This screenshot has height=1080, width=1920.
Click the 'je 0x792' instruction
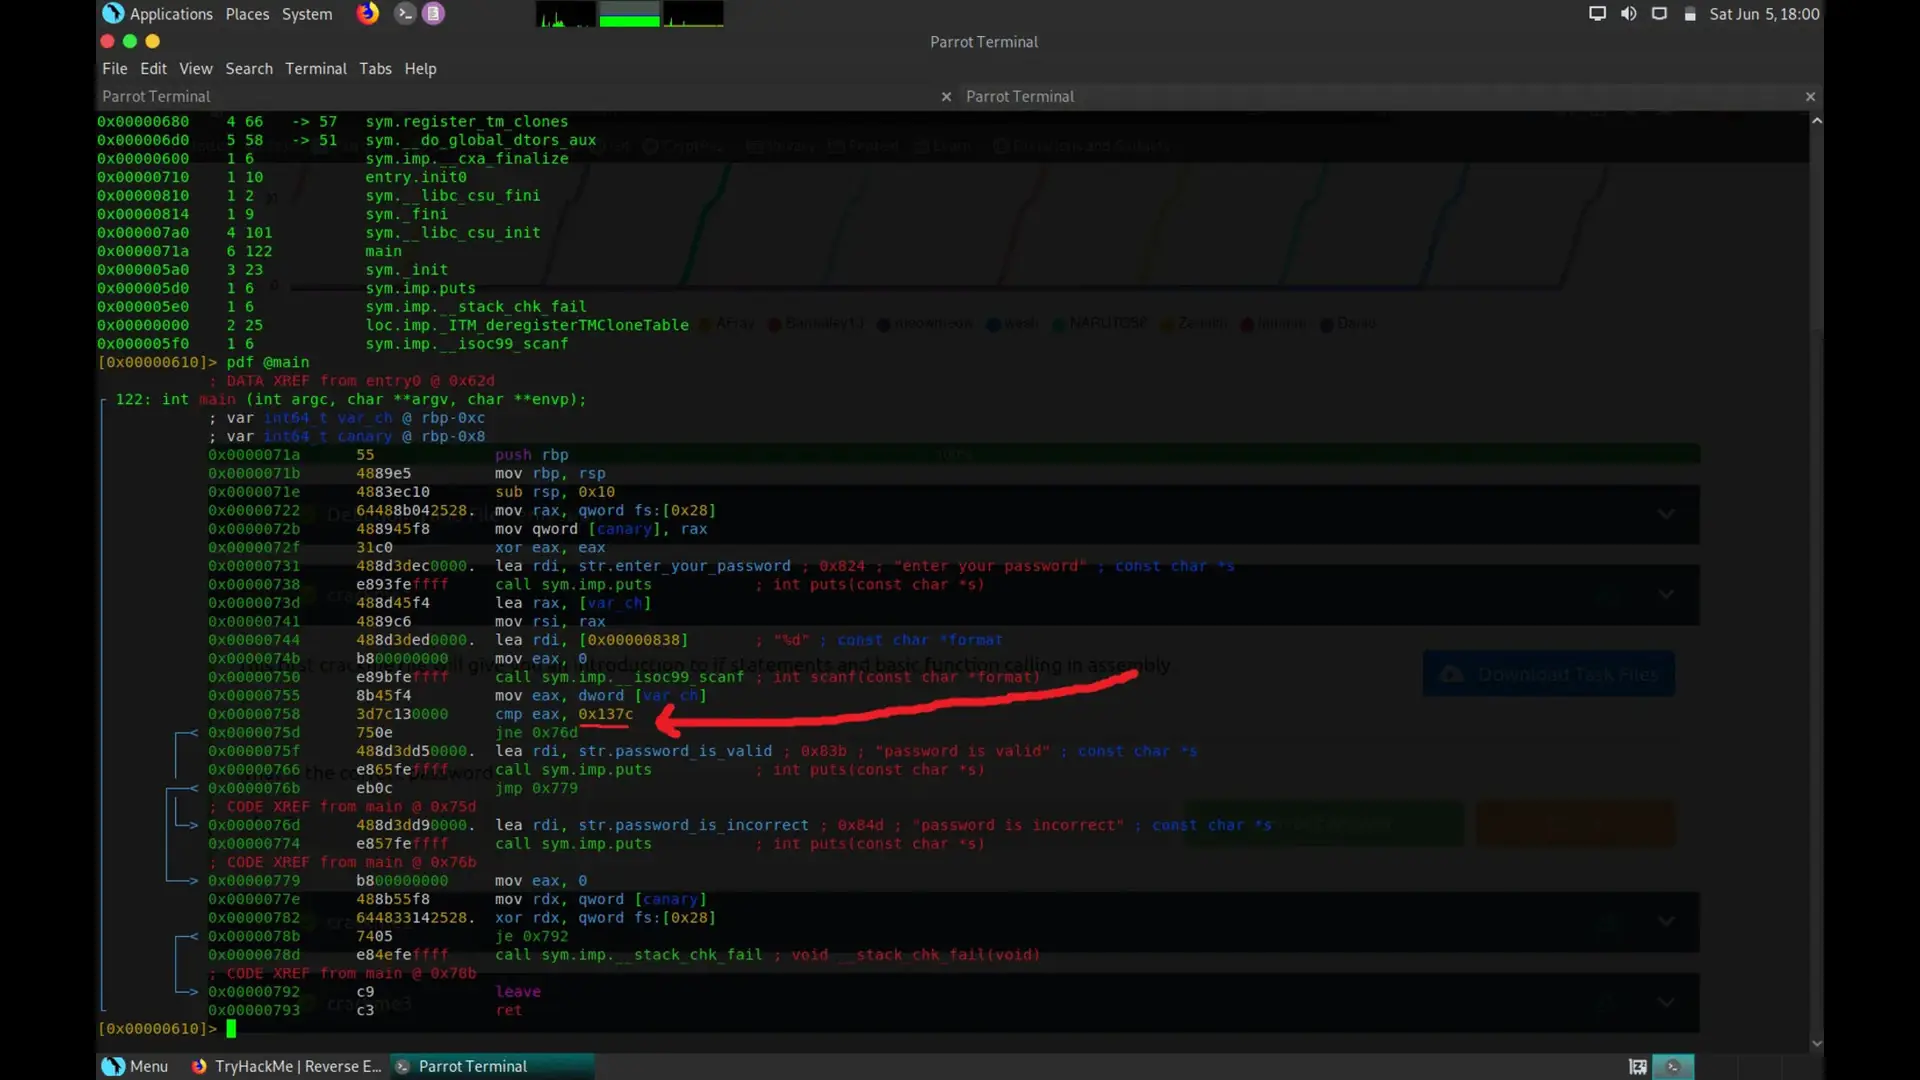click(x=532, y=936)
